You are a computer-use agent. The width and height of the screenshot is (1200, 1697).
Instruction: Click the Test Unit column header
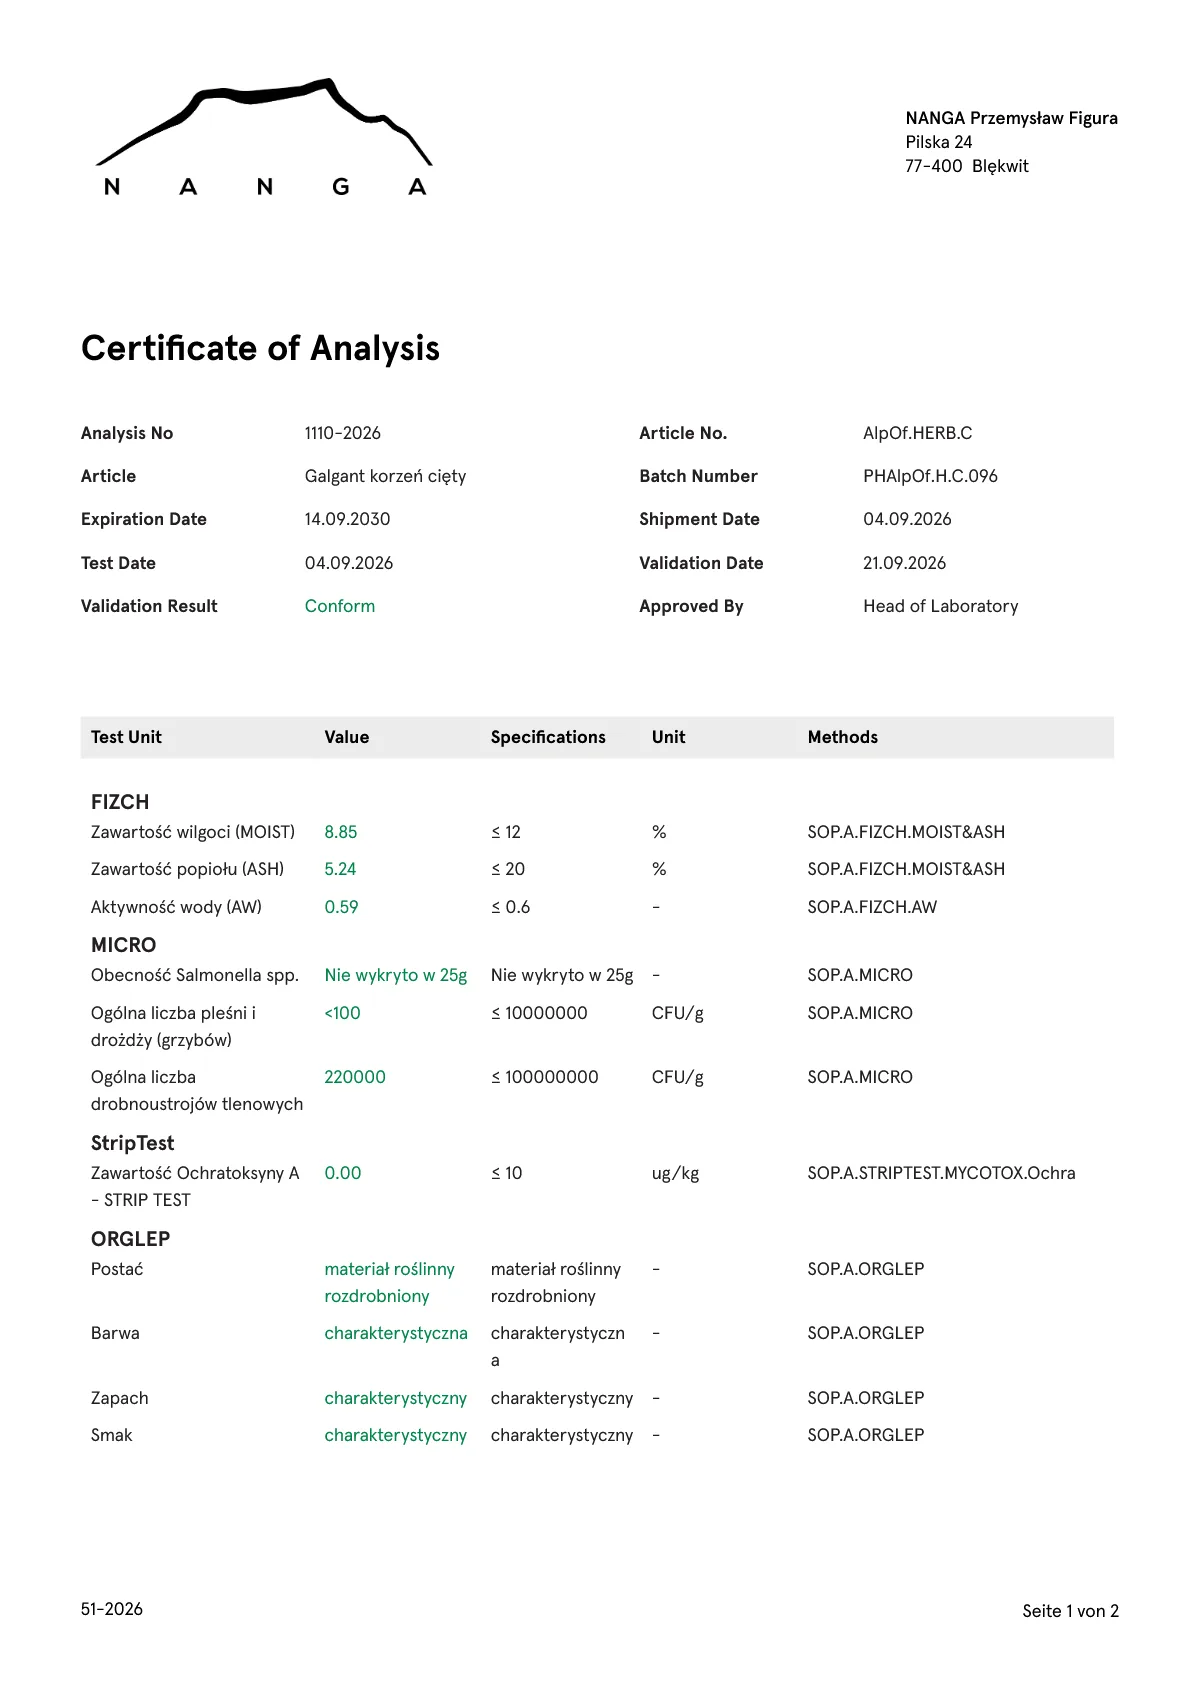point(126,737)
